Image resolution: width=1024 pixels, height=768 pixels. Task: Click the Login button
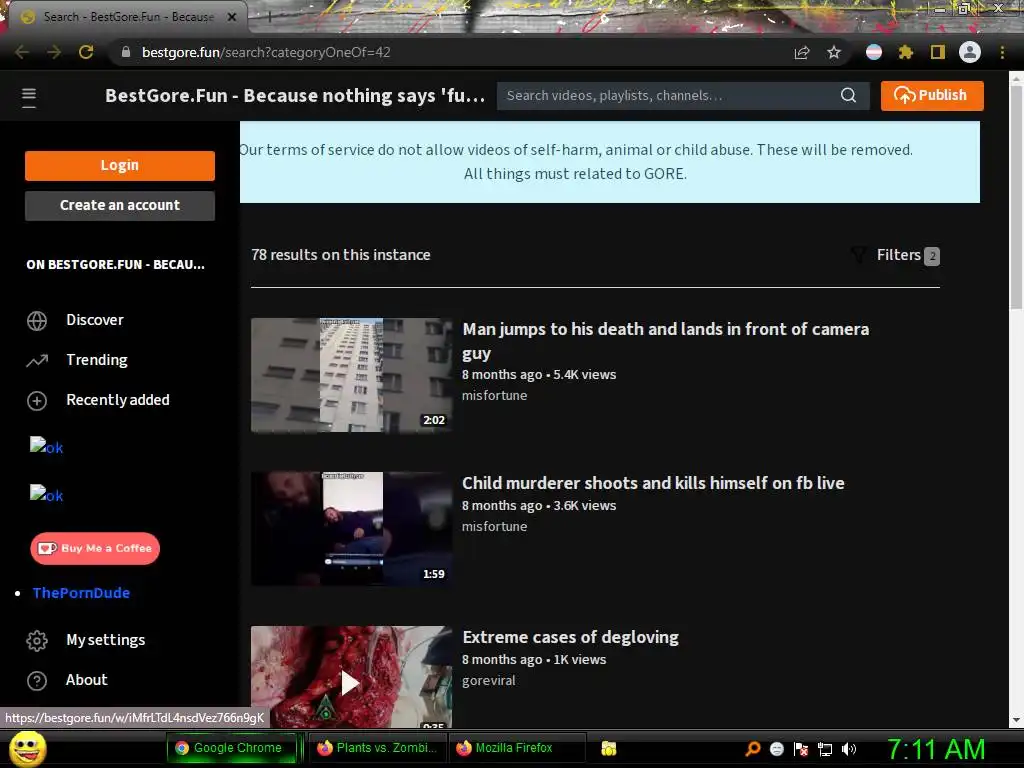click(120, 165)
